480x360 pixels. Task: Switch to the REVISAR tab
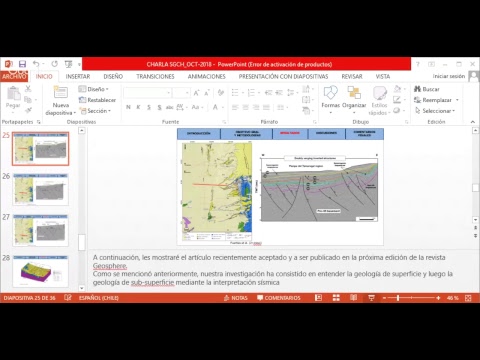click(352, 76)
